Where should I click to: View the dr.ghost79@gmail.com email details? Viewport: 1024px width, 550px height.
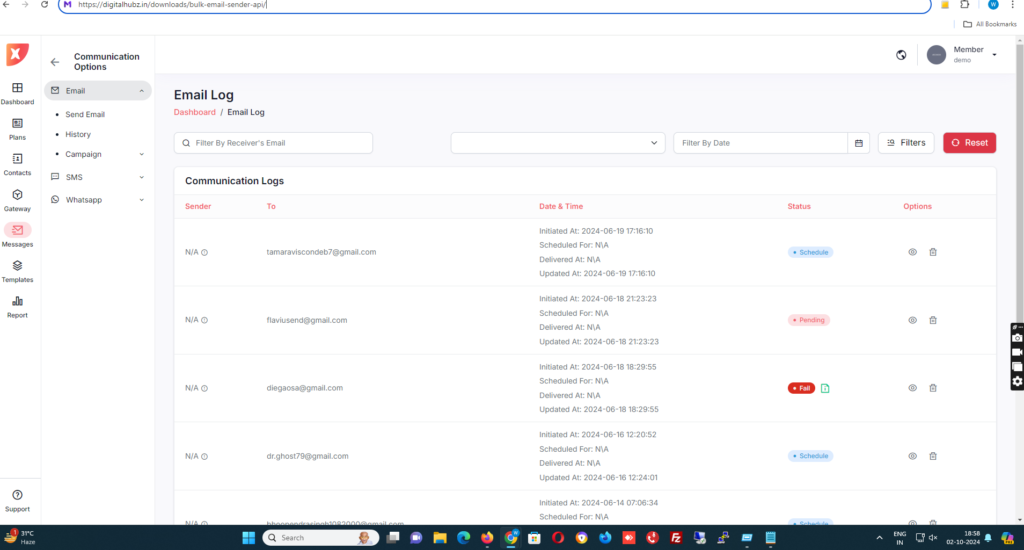click(912, 456)
